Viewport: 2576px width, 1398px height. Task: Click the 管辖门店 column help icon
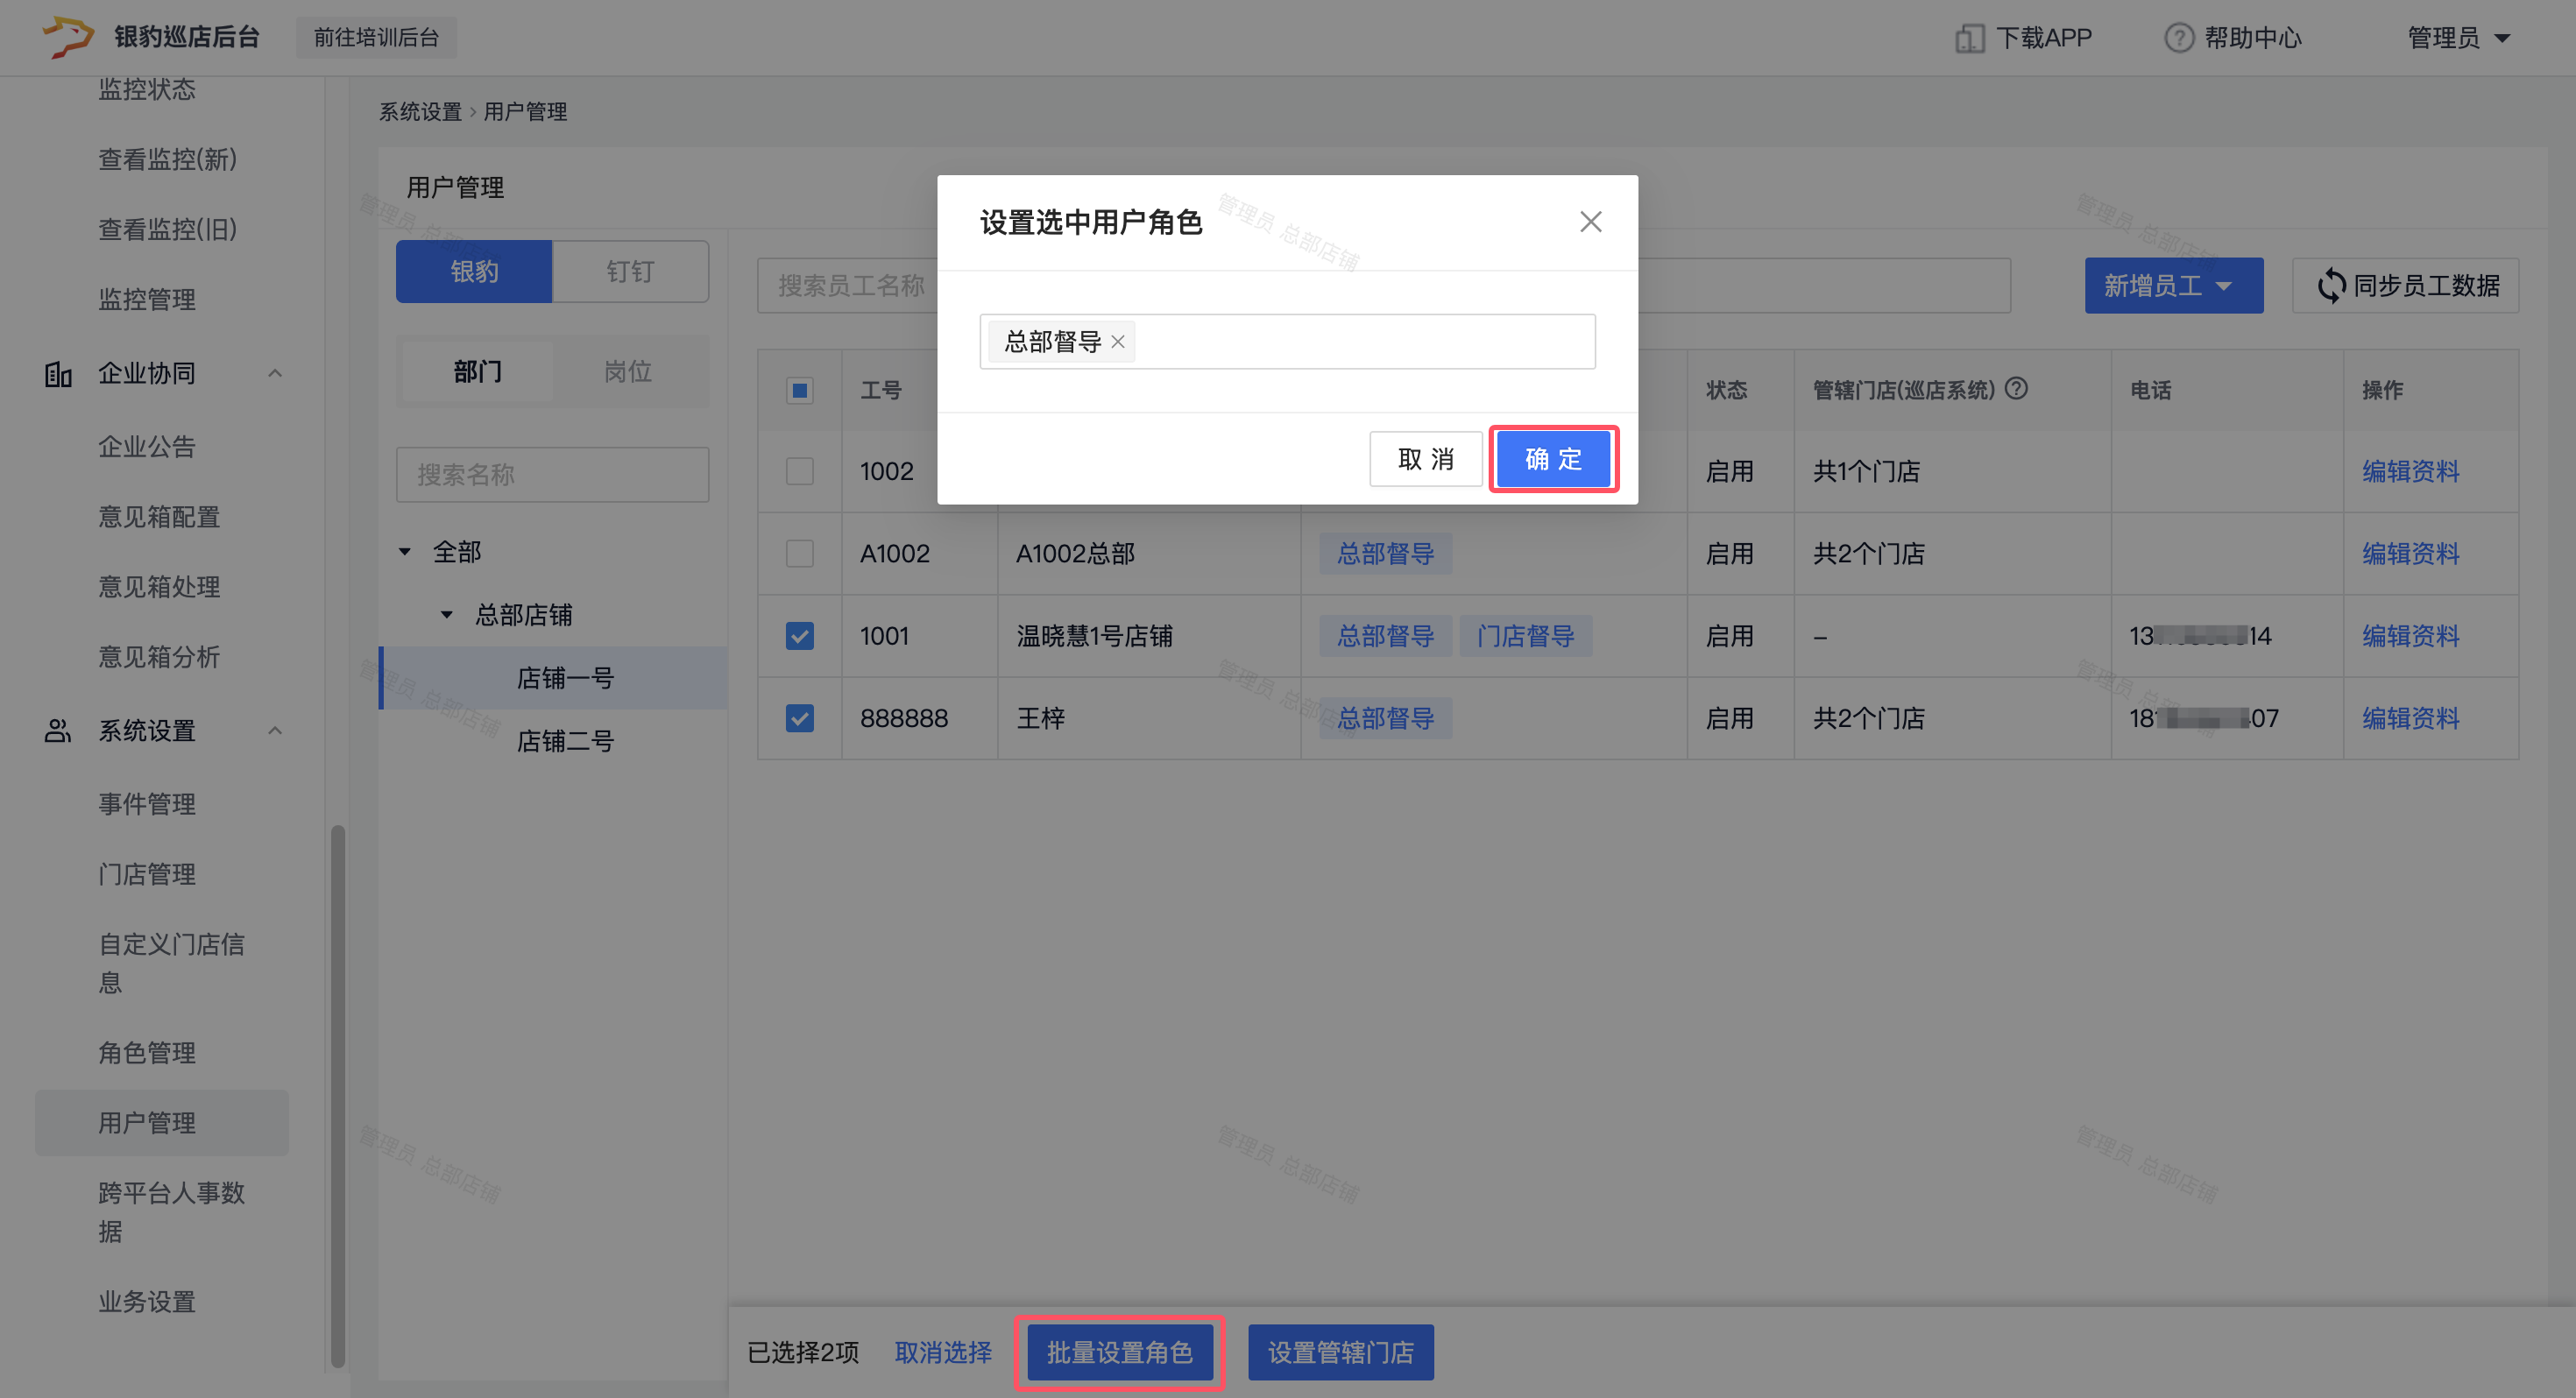(2017, 389)
